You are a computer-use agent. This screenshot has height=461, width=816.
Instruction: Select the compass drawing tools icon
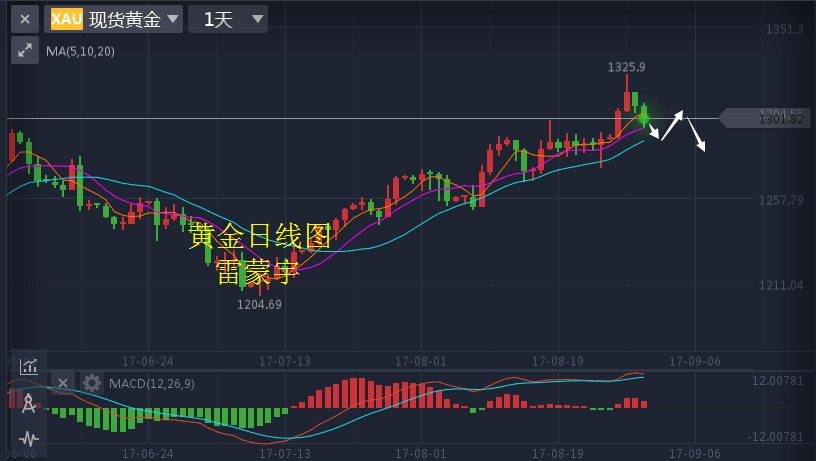(29, 403)
